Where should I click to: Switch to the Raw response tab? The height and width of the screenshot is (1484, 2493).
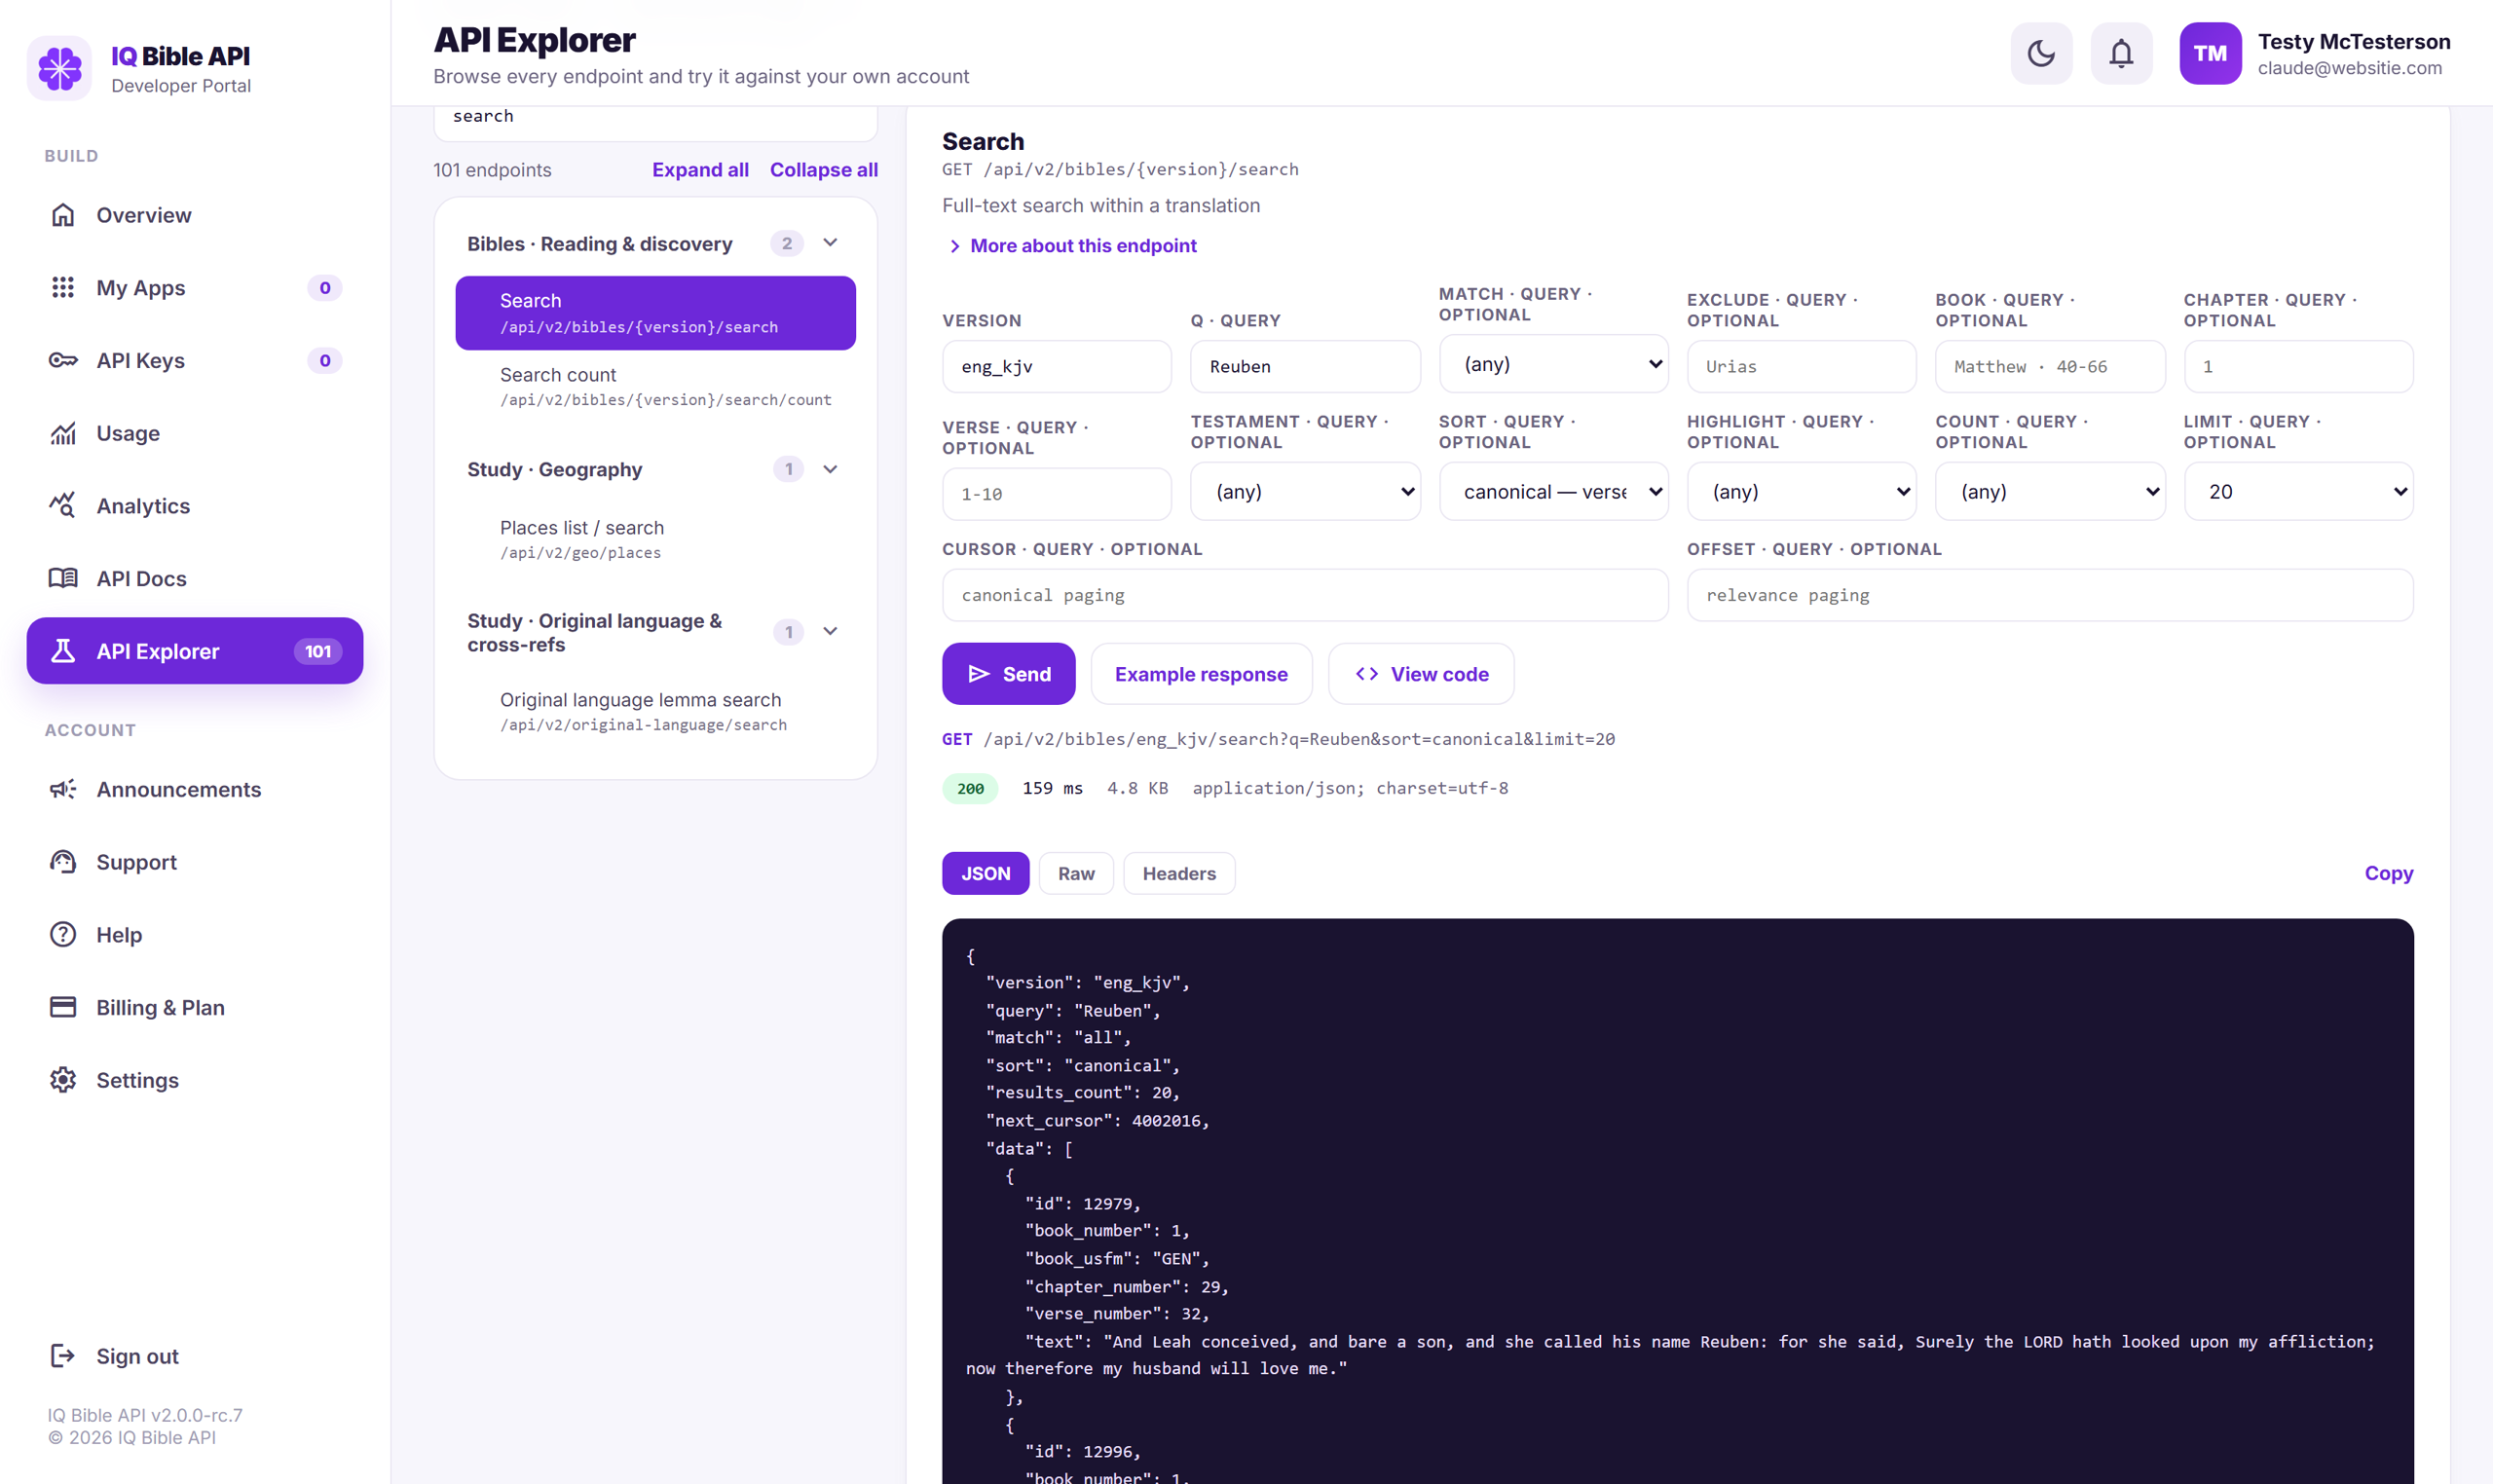(x=1076, y=874)
